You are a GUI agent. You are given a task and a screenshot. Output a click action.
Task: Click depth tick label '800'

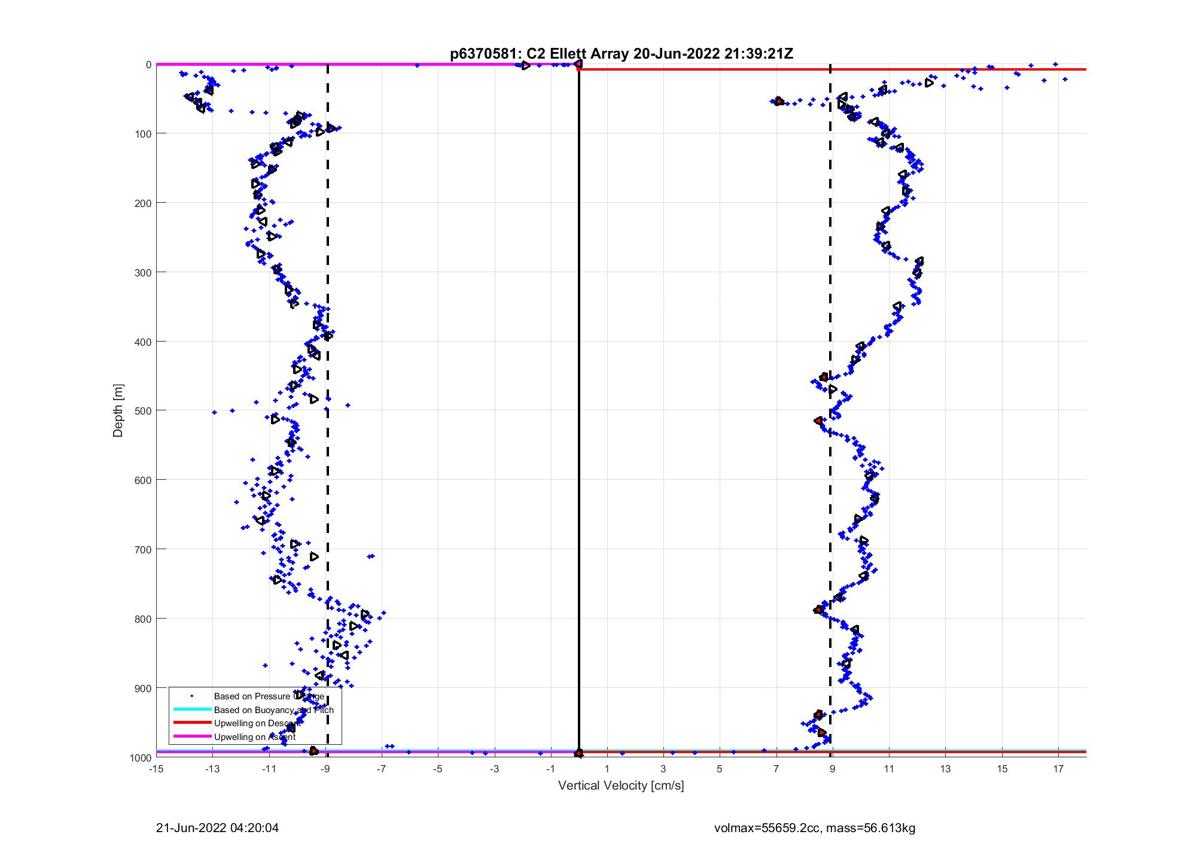pyautogui.click(x=142, y=619)
